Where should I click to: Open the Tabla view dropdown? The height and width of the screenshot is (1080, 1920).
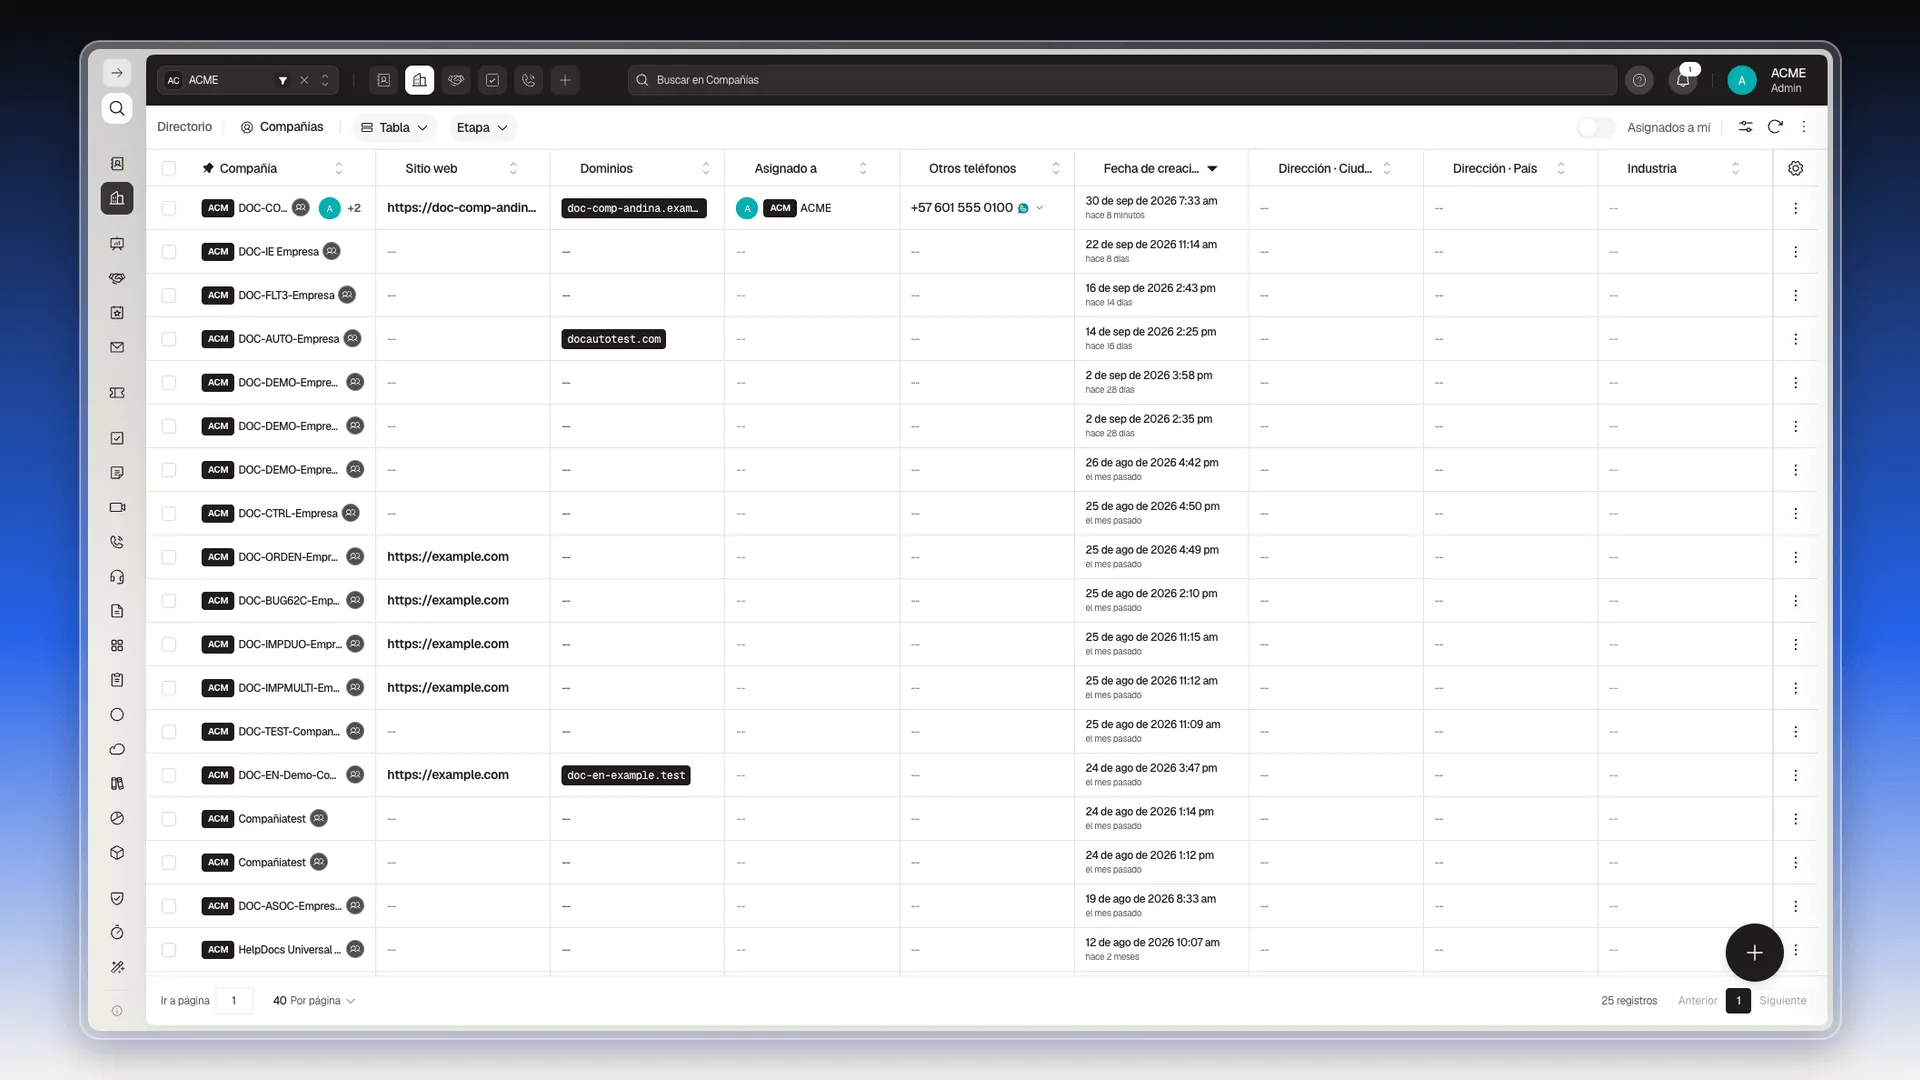point(395,127)
